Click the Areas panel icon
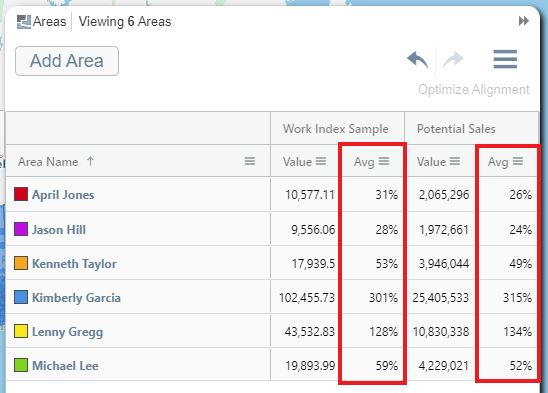This screenshot has height=393, width=548. pyautogui.click(x=24, y=22)
